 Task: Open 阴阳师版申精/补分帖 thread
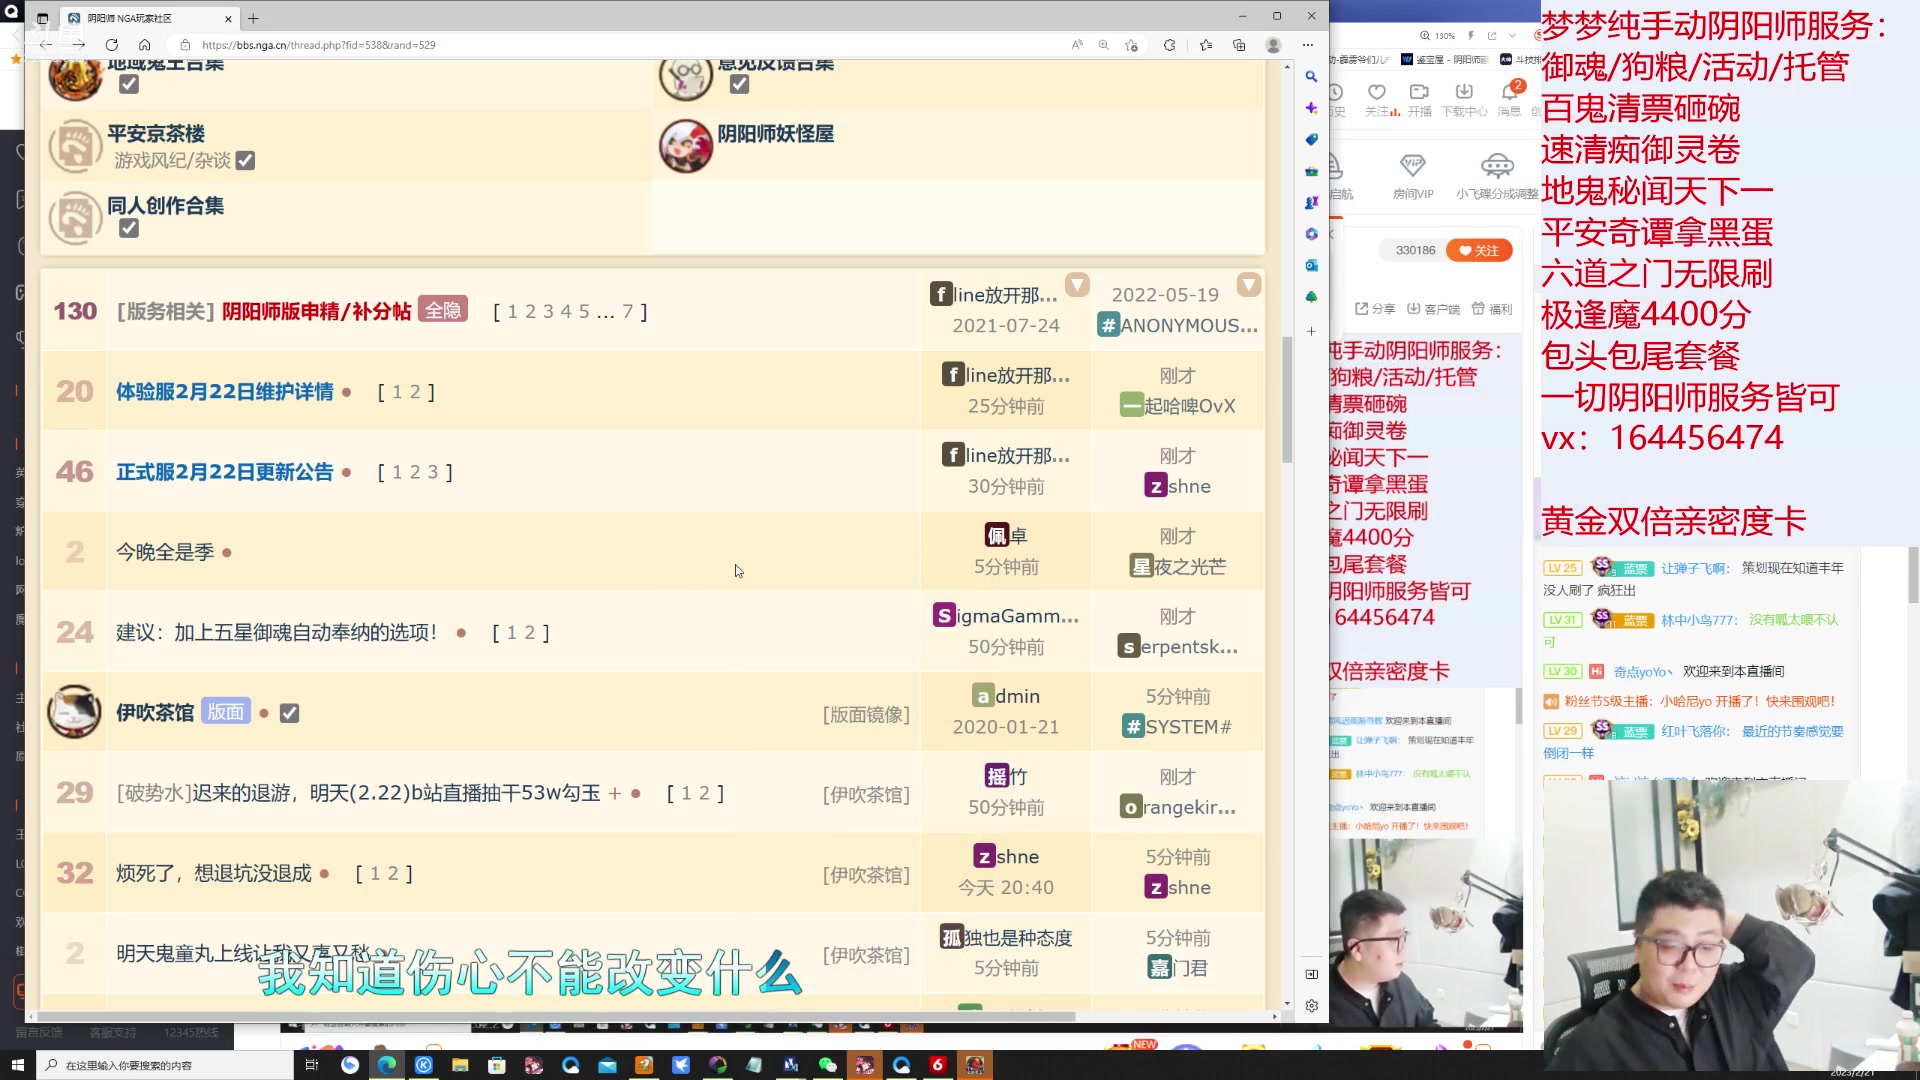click(316, 312)
